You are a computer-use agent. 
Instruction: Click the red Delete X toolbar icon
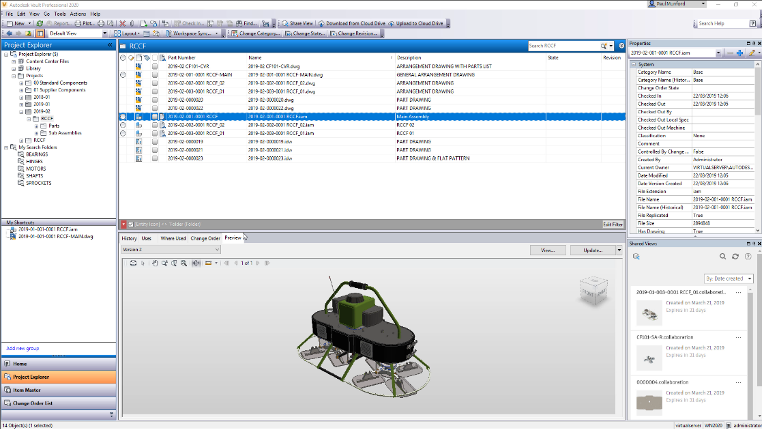(122, 23)
